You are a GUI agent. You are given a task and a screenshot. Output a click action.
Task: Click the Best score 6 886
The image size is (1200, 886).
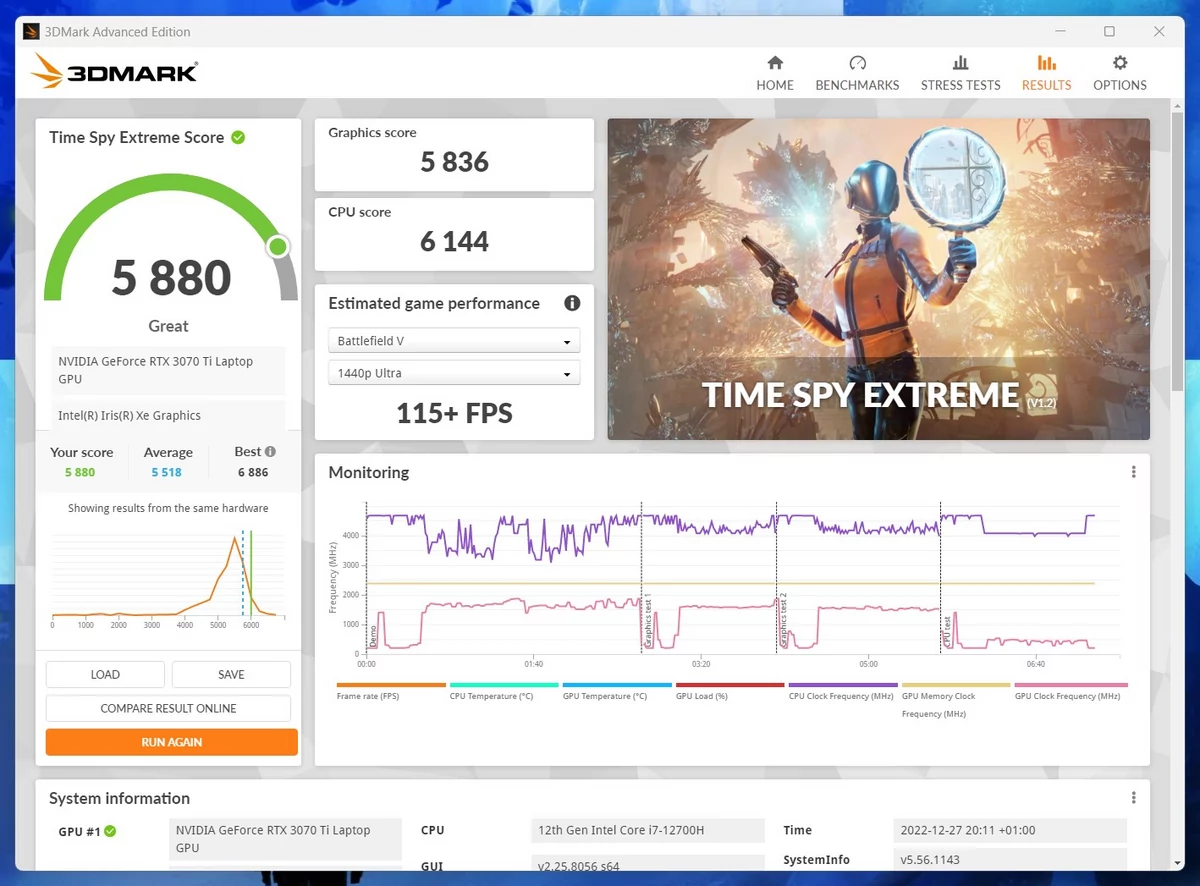[x=253, y=472]
